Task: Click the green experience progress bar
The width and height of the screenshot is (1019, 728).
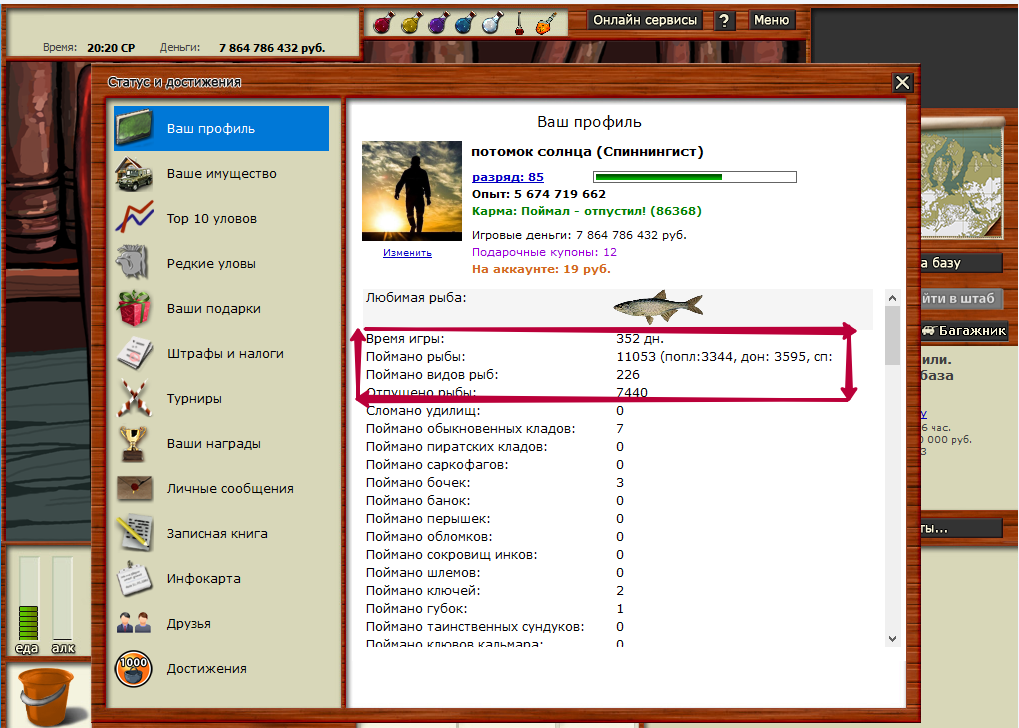Action: click(x=695, y=177)
